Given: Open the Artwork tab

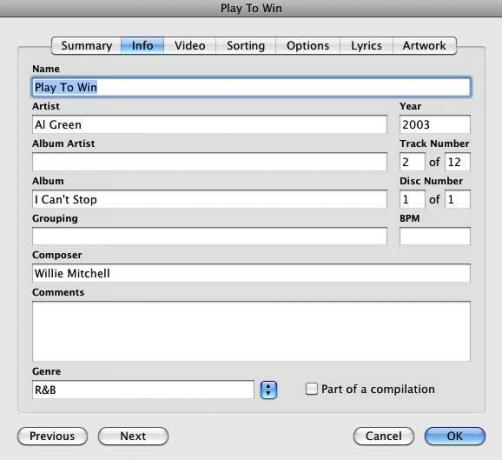Looking at the screenshot, I should coord(424,46).
